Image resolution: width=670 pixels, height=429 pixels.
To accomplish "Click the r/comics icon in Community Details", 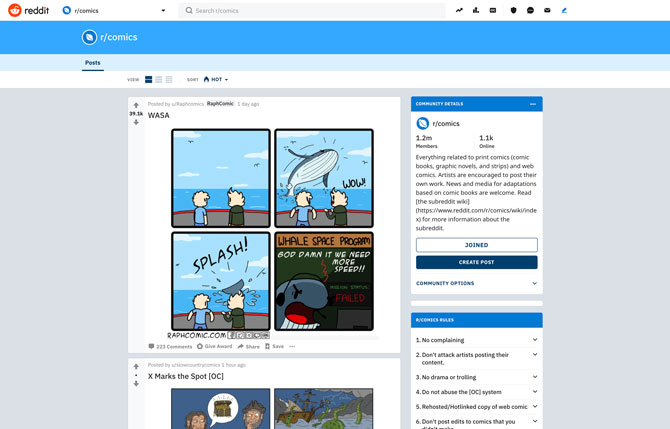I will click(x=423, y=123).
